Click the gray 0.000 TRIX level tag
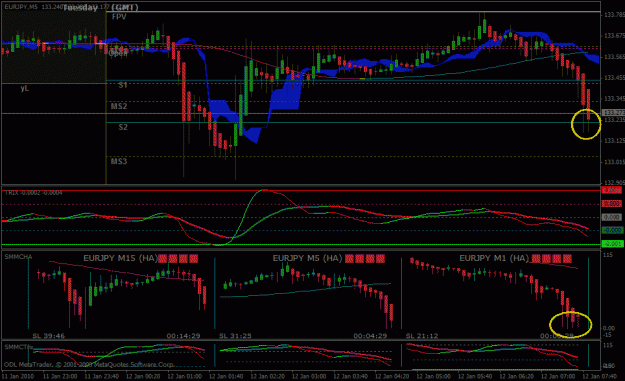Screen dimensions: 625x381 pyautogui.click(x=612, y=217)
